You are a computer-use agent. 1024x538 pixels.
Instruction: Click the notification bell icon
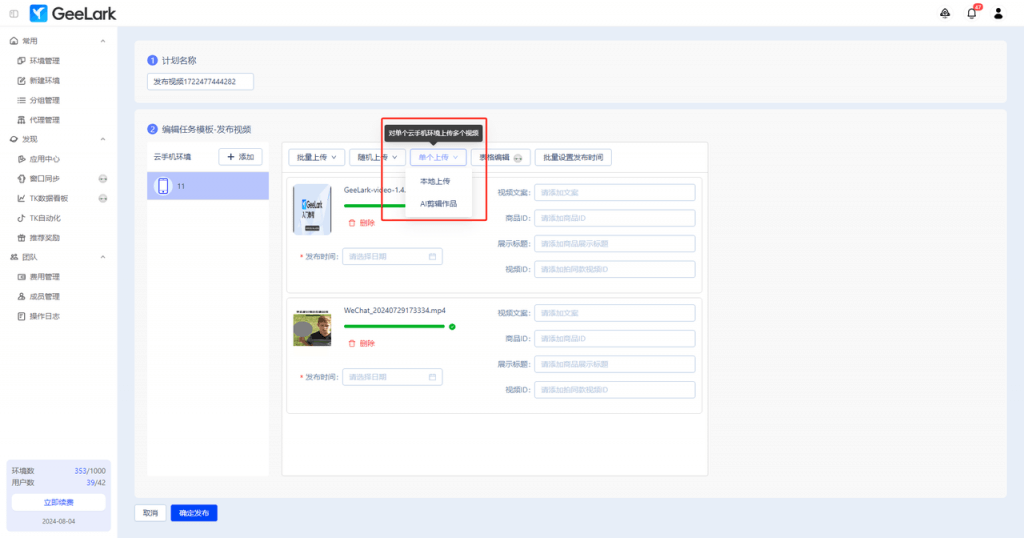coord(971,13)
